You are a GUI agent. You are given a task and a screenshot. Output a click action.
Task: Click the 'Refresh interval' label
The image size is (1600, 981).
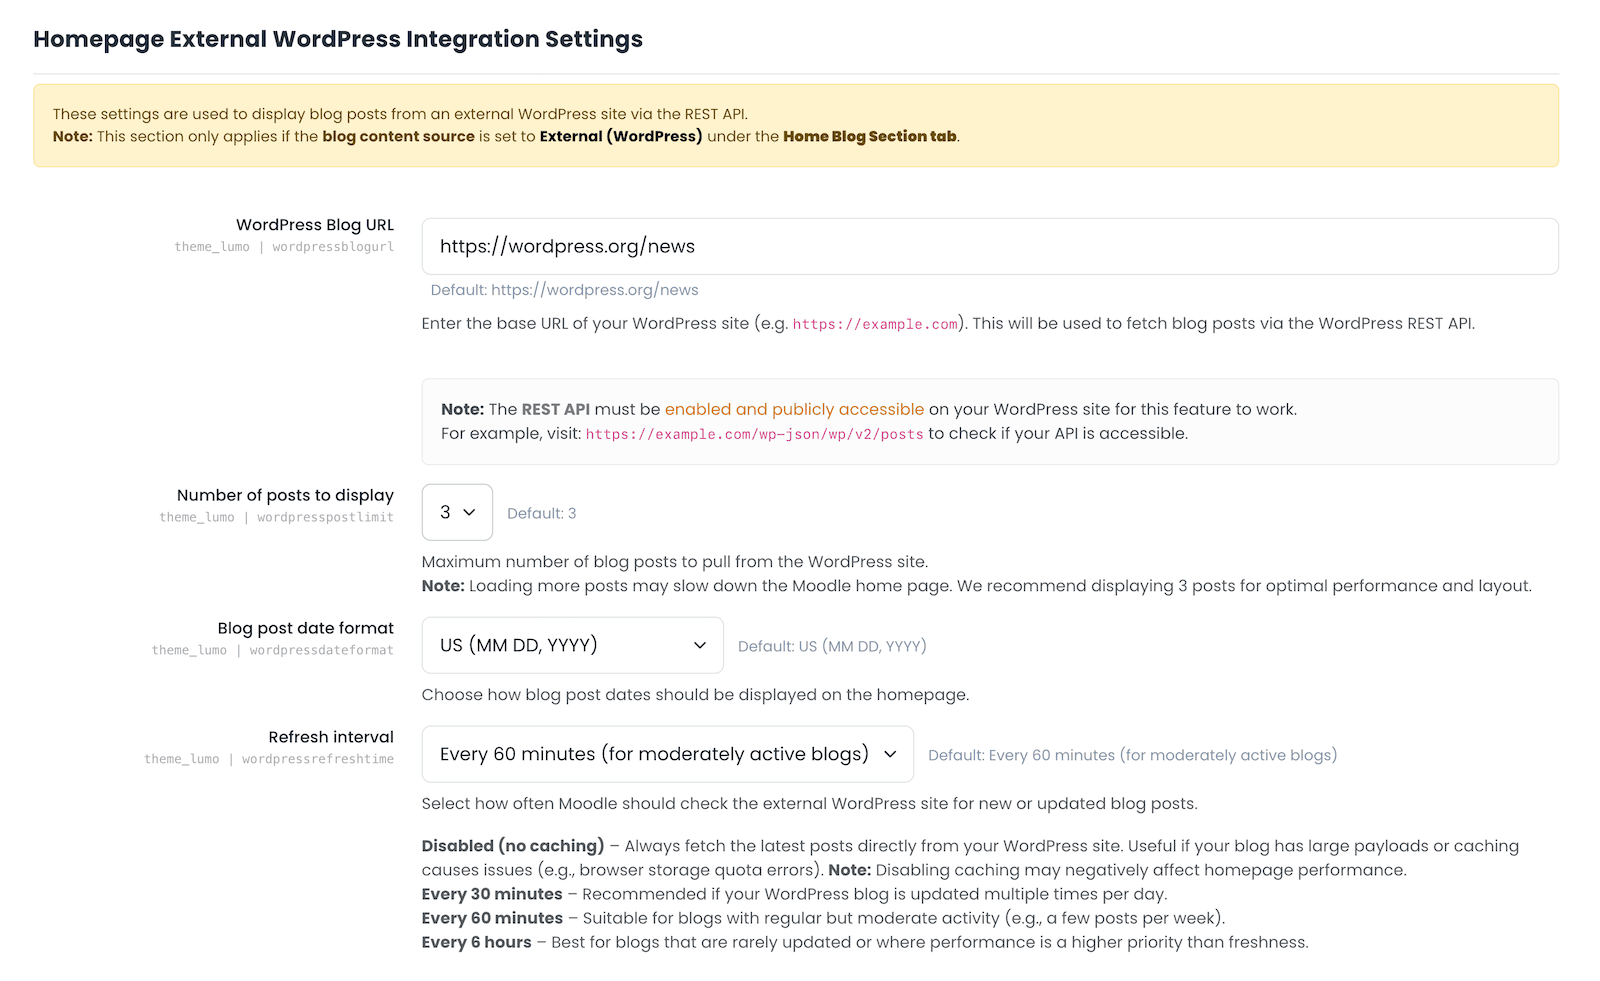point(331,737)
